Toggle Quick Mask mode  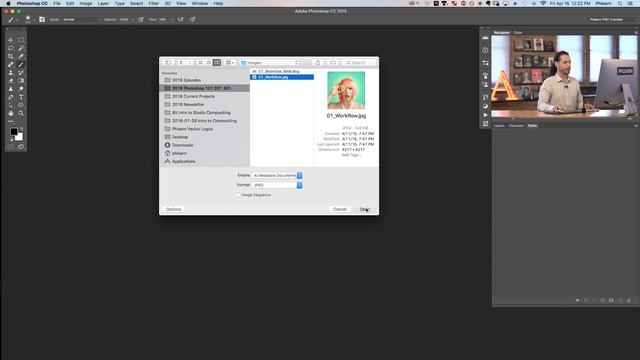coord(11,147)
